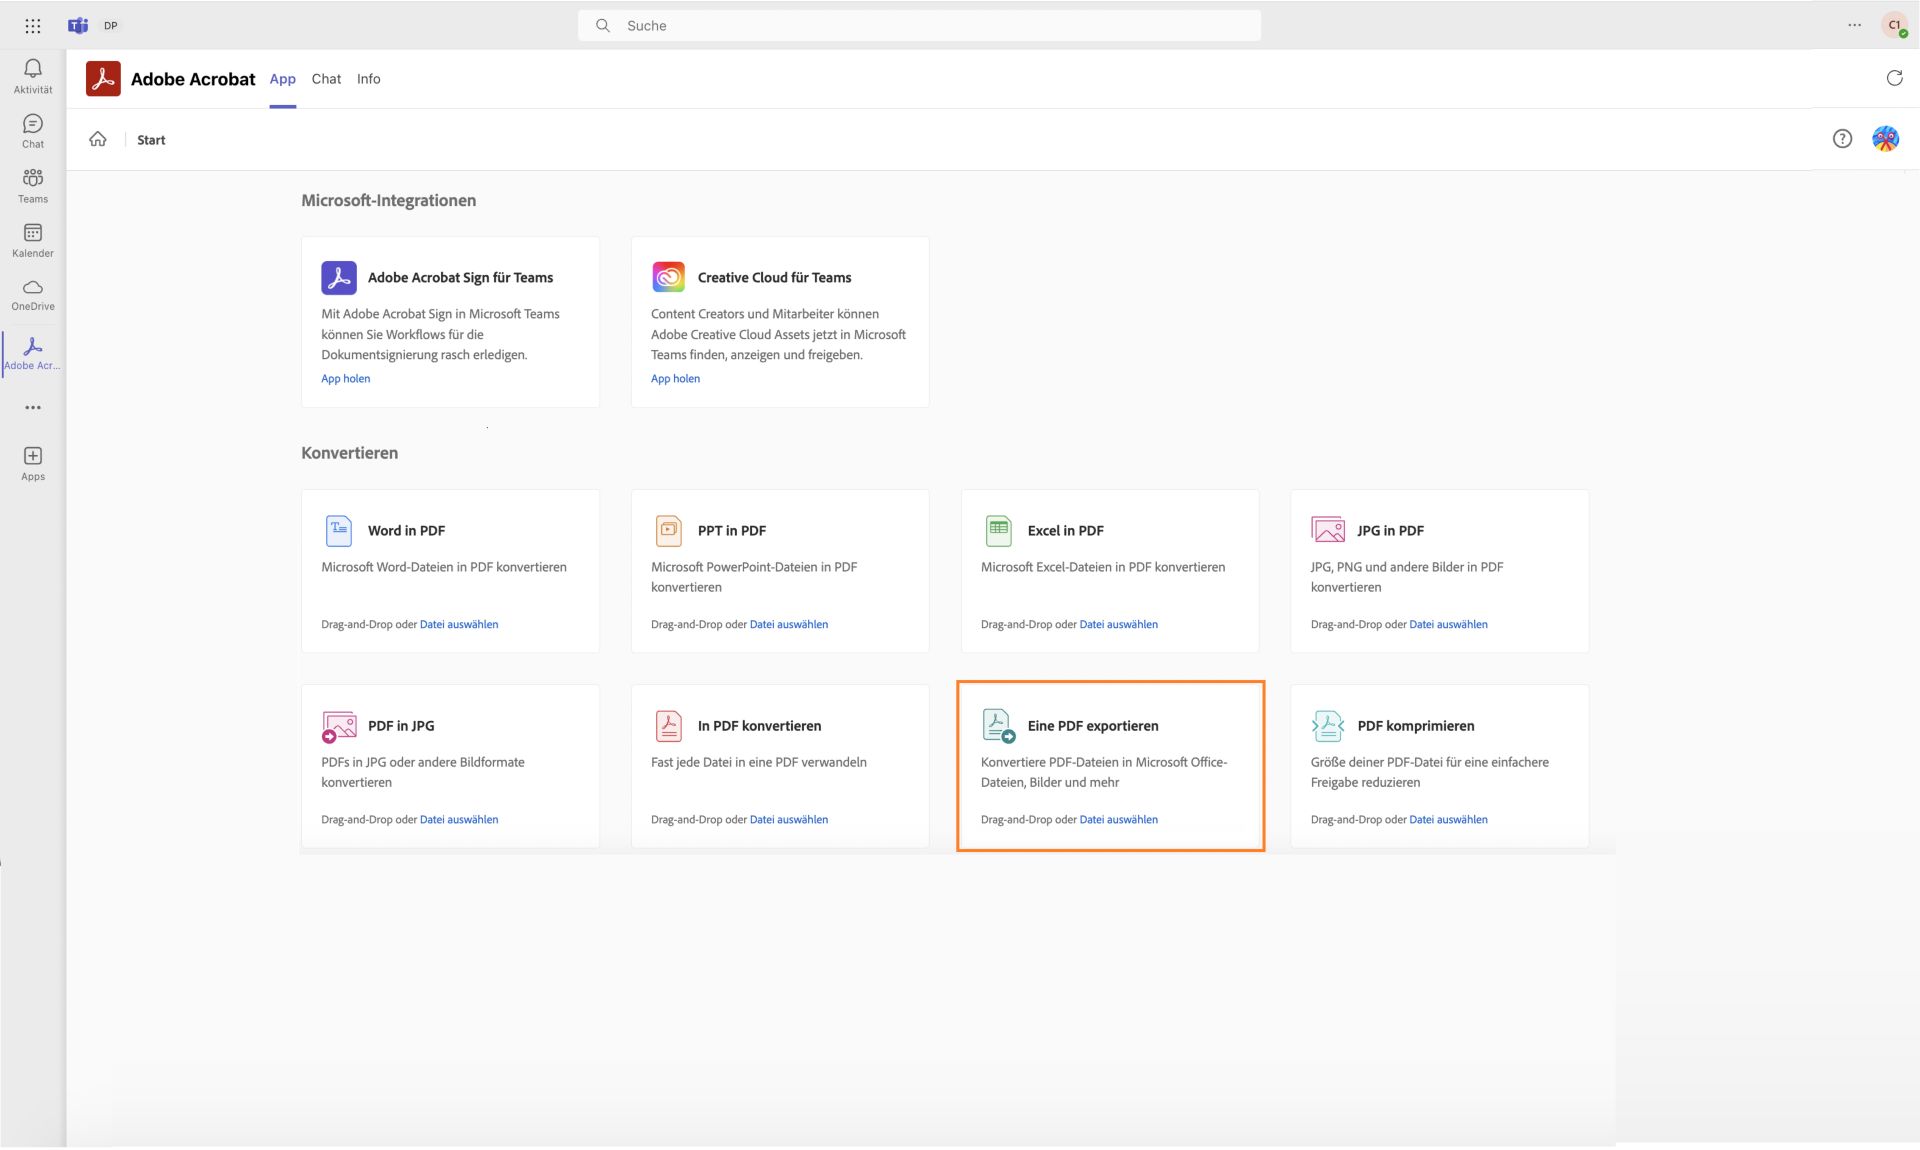The width and height of the screenshot is (1920, 1150).
Task: Get Creative Cloud via App holen
Action: (x=675, y=379)
